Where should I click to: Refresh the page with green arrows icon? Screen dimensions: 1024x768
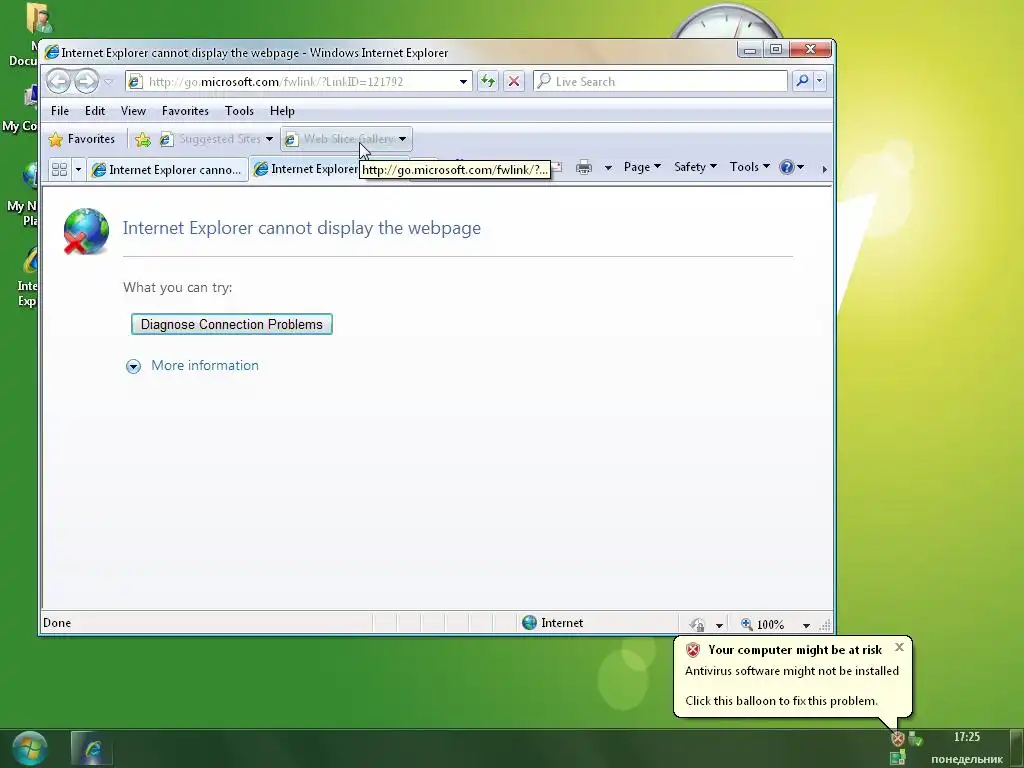[x=488, y=82]
